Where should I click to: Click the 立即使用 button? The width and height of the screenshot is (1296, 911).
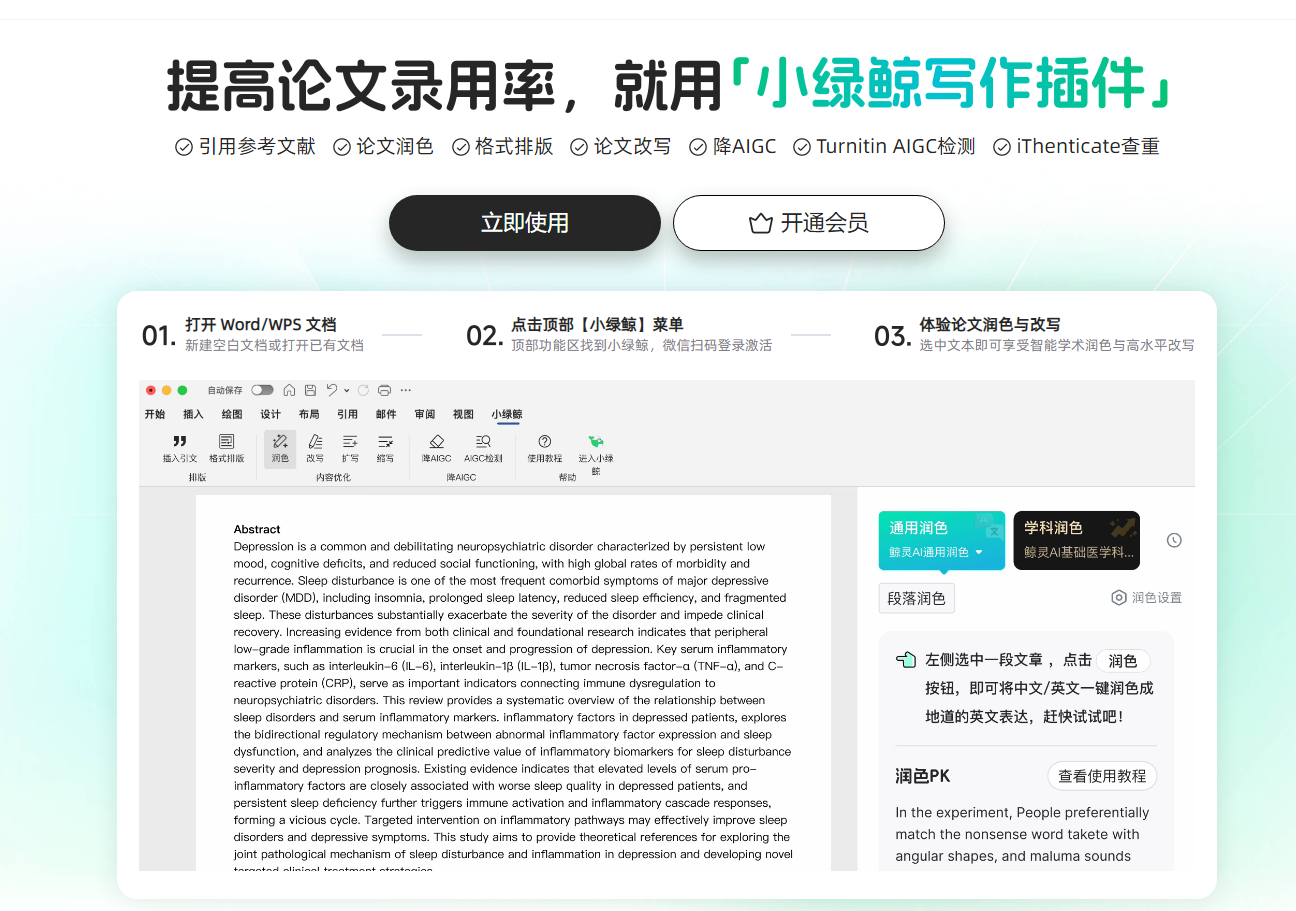(525, 223)
